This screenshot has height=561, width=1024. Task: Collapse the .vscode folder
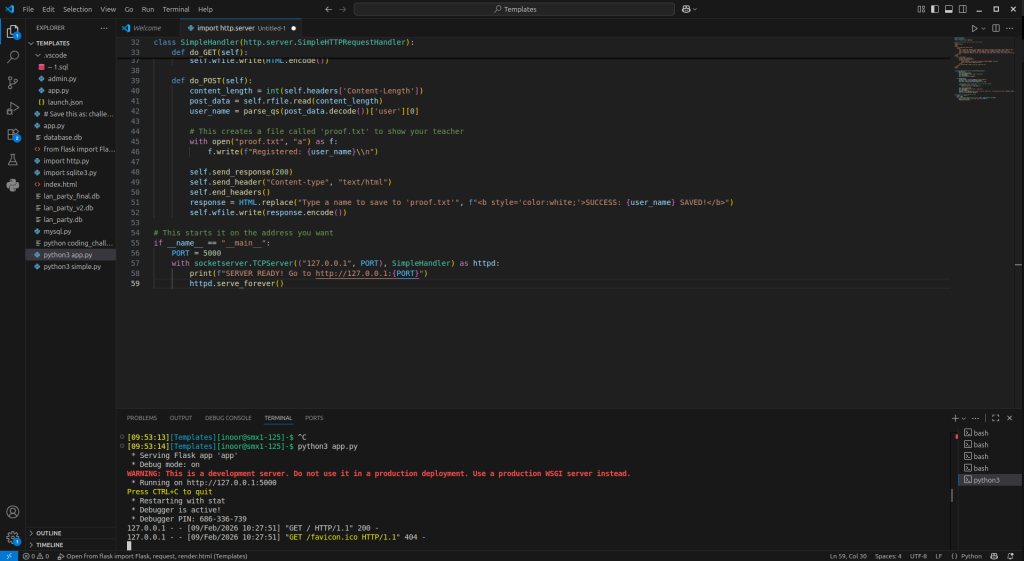pyautogui.click(x=54, y=55)
